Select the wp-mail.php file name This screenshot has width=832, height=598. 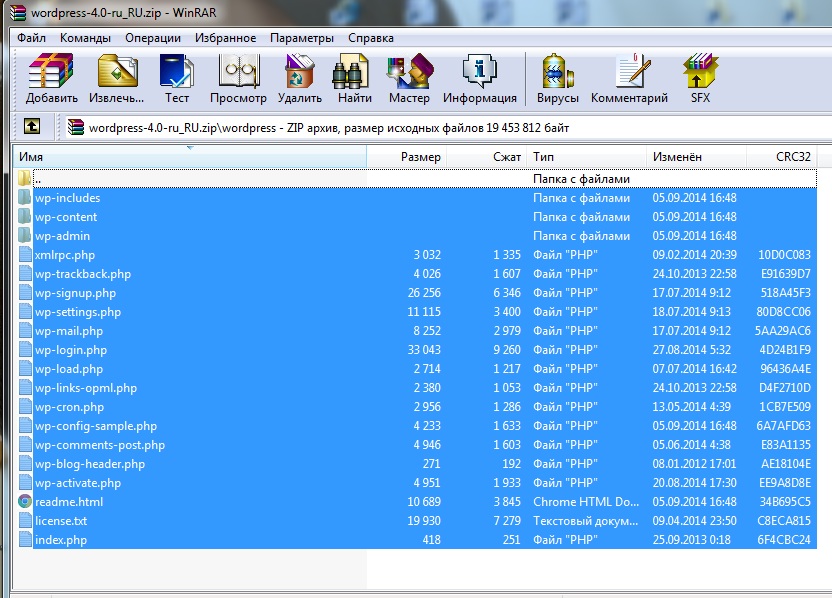click(x=69, y=331)
